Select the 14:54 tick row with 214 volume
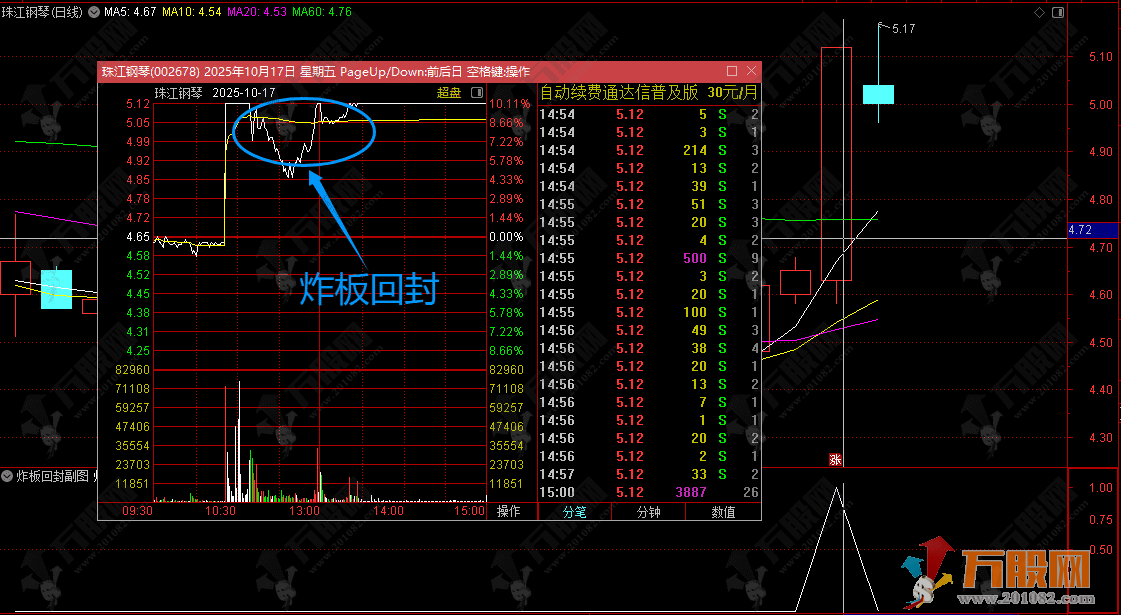 pos(648,150)
